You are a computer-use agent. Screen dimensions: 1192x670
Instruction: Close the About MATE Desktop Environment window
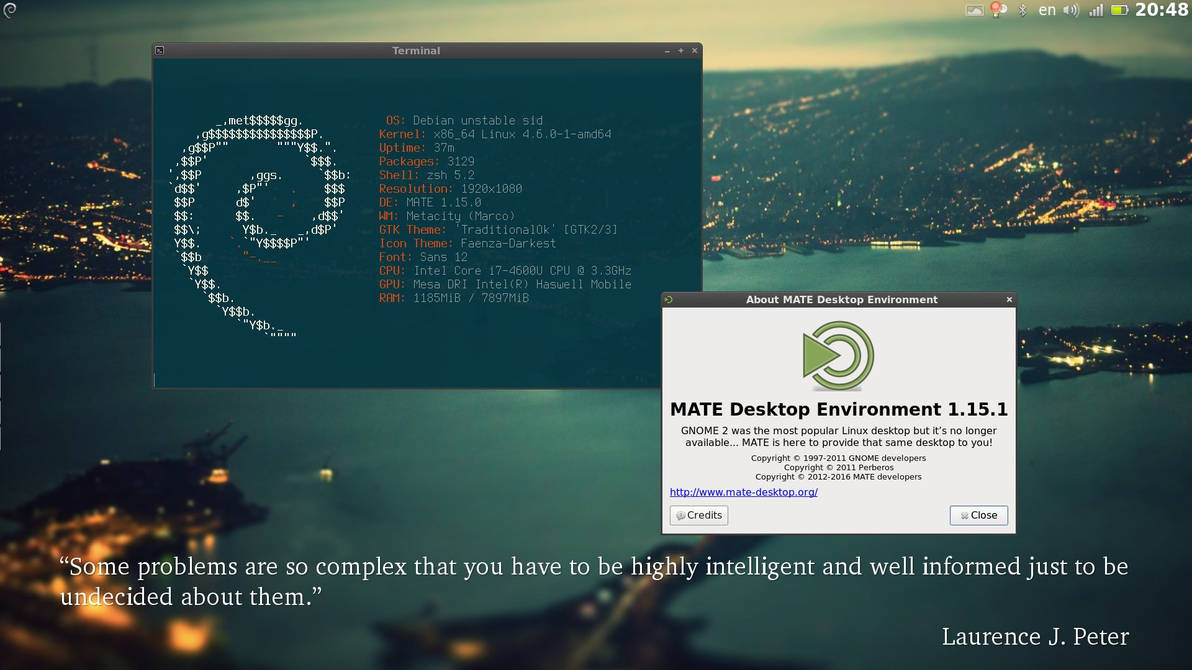point(1009,300)
